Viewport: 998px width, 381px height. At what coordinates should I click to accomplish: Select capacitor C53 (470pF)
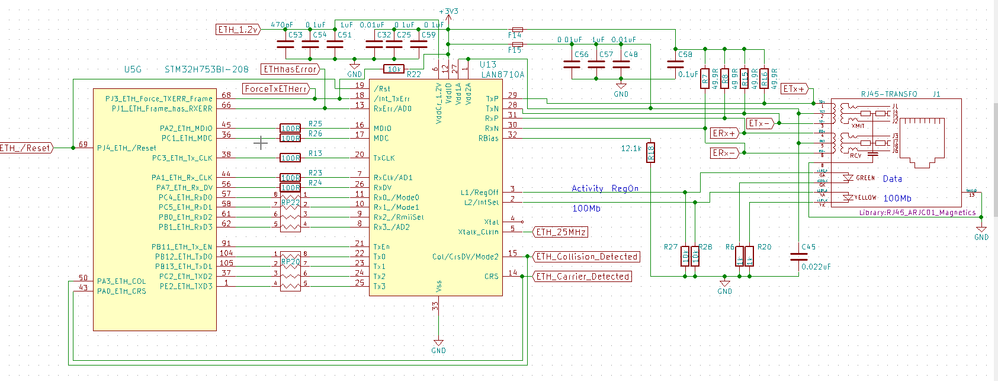[x=285, y=44]
